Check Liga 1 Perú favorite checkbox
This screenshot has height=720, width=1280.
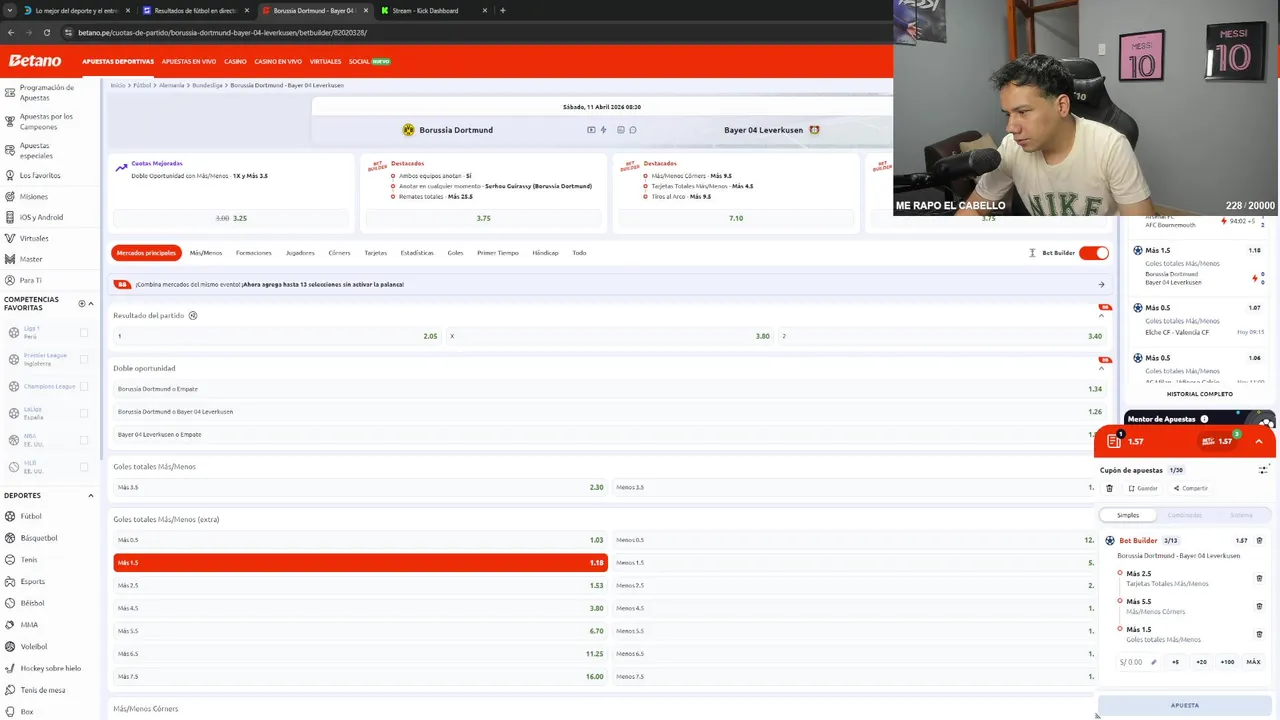tap(84, 332)
